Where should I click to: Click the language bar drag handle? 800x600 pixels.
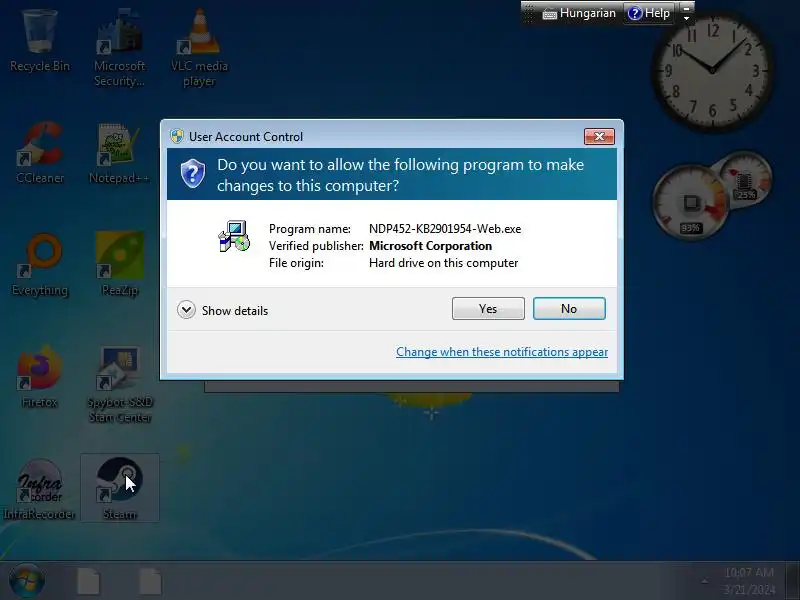(x=528, y=13)
